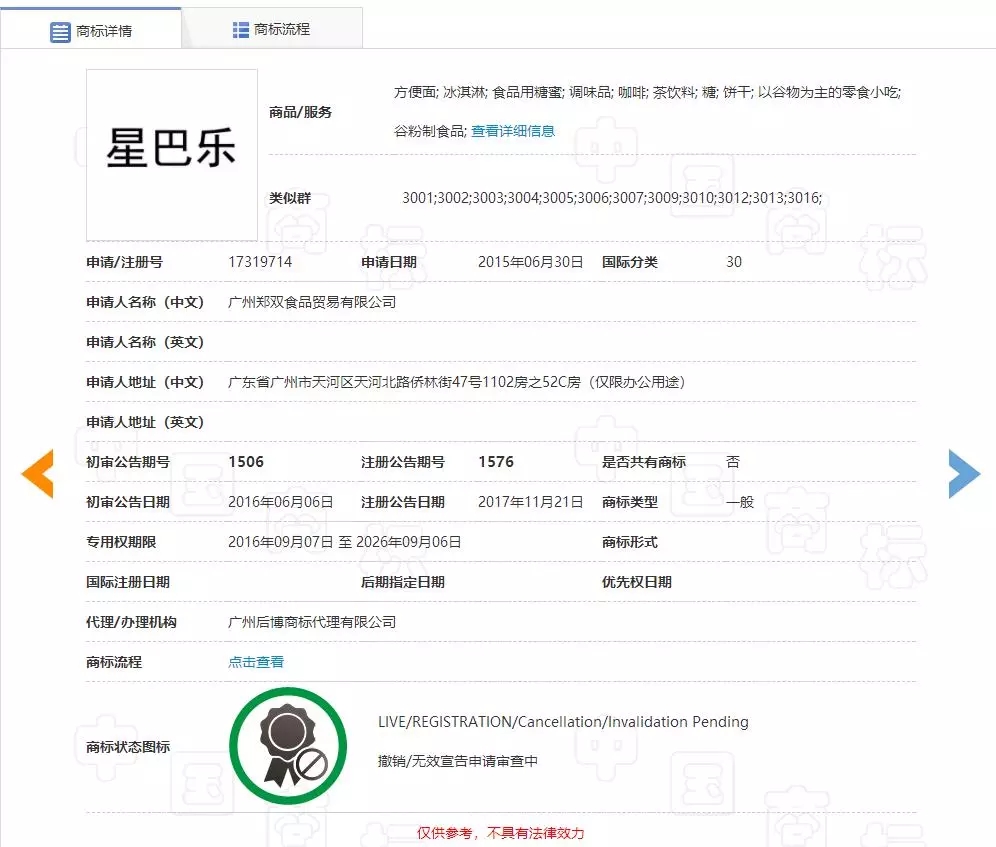
Task: Click the applicant address starting 广东省广州市天河区
Action: pyautogui.click(x=456, y=382)
